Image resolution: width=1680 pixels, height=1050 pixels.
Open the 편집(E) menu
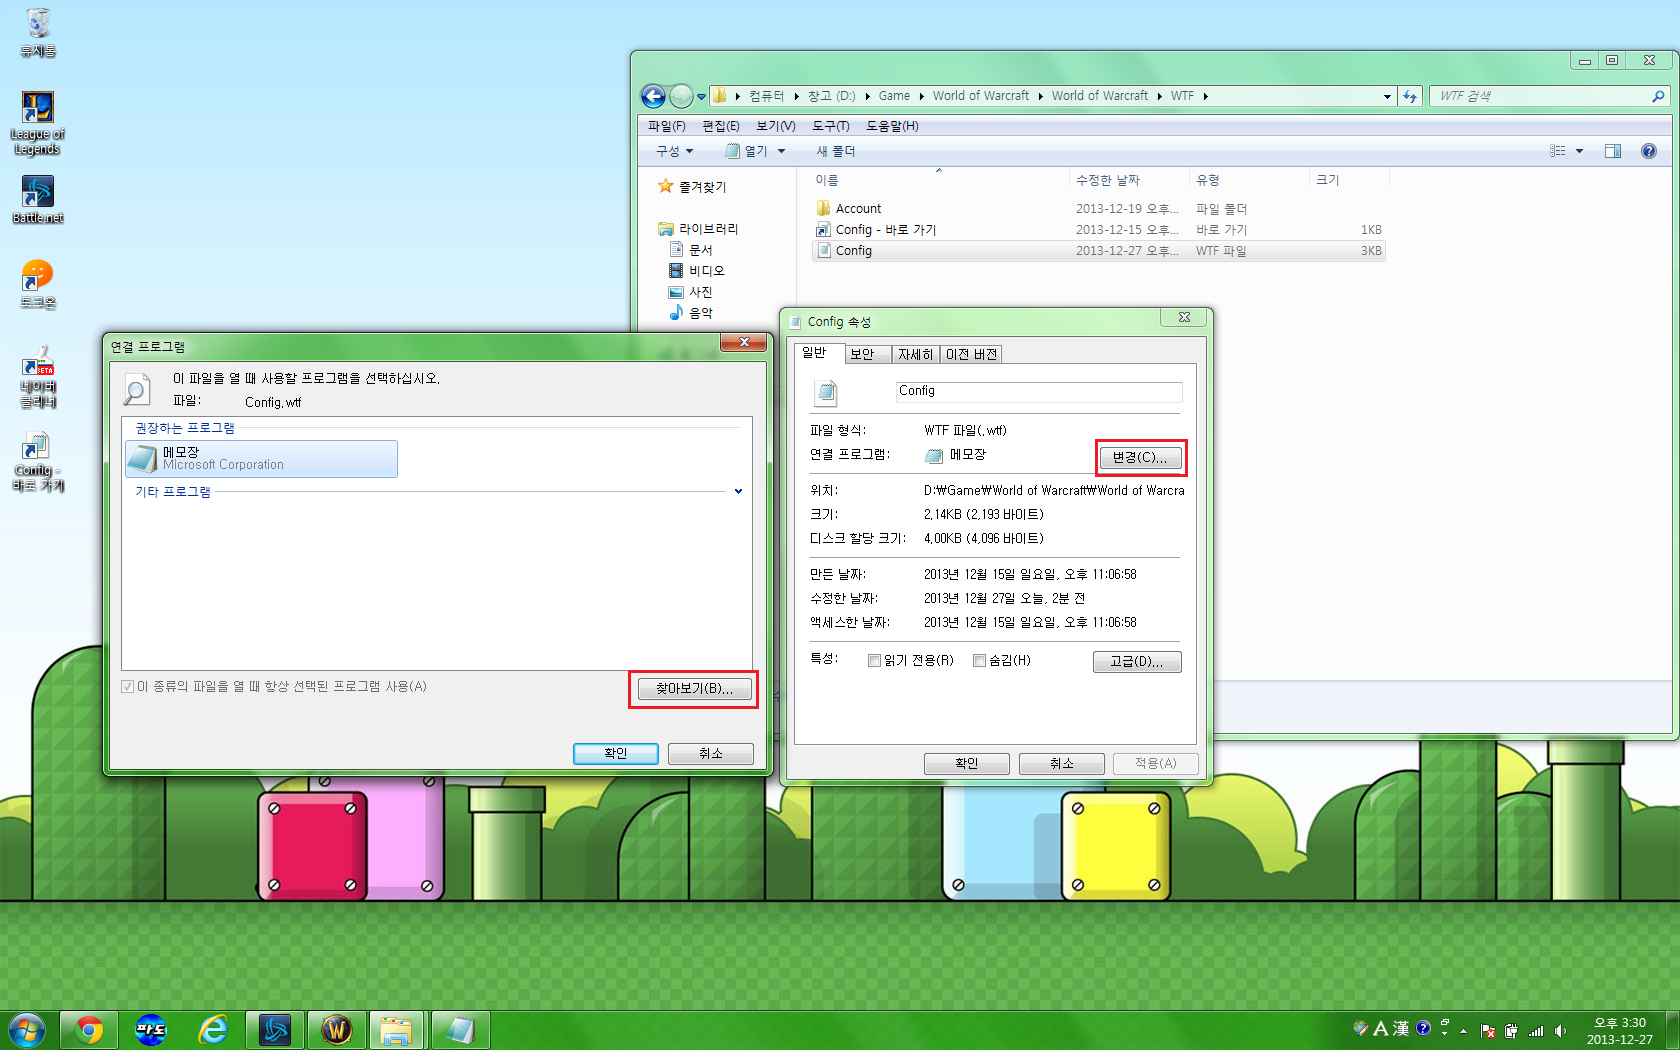pyautogui.click(x=720, y=126)
